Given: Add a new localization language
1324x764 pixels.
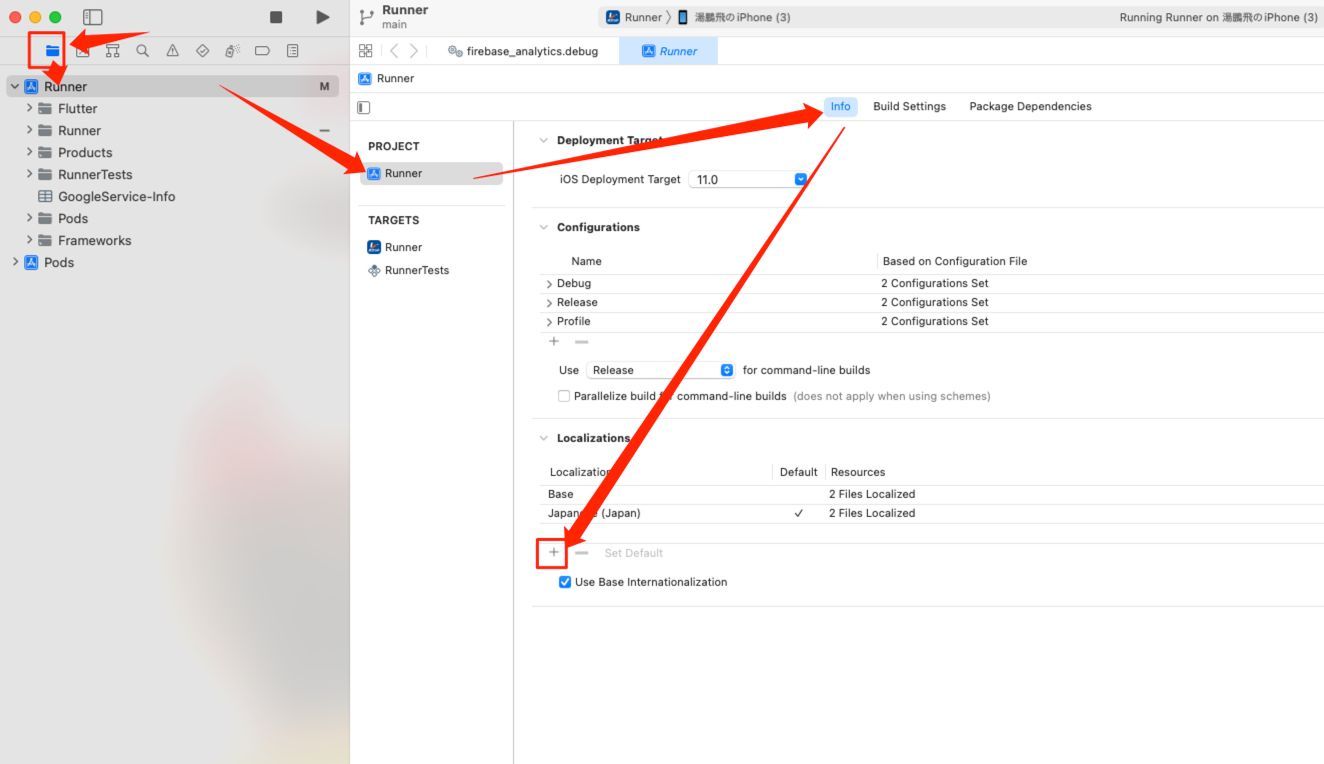Looking at the screenshot, I should 554,552.
